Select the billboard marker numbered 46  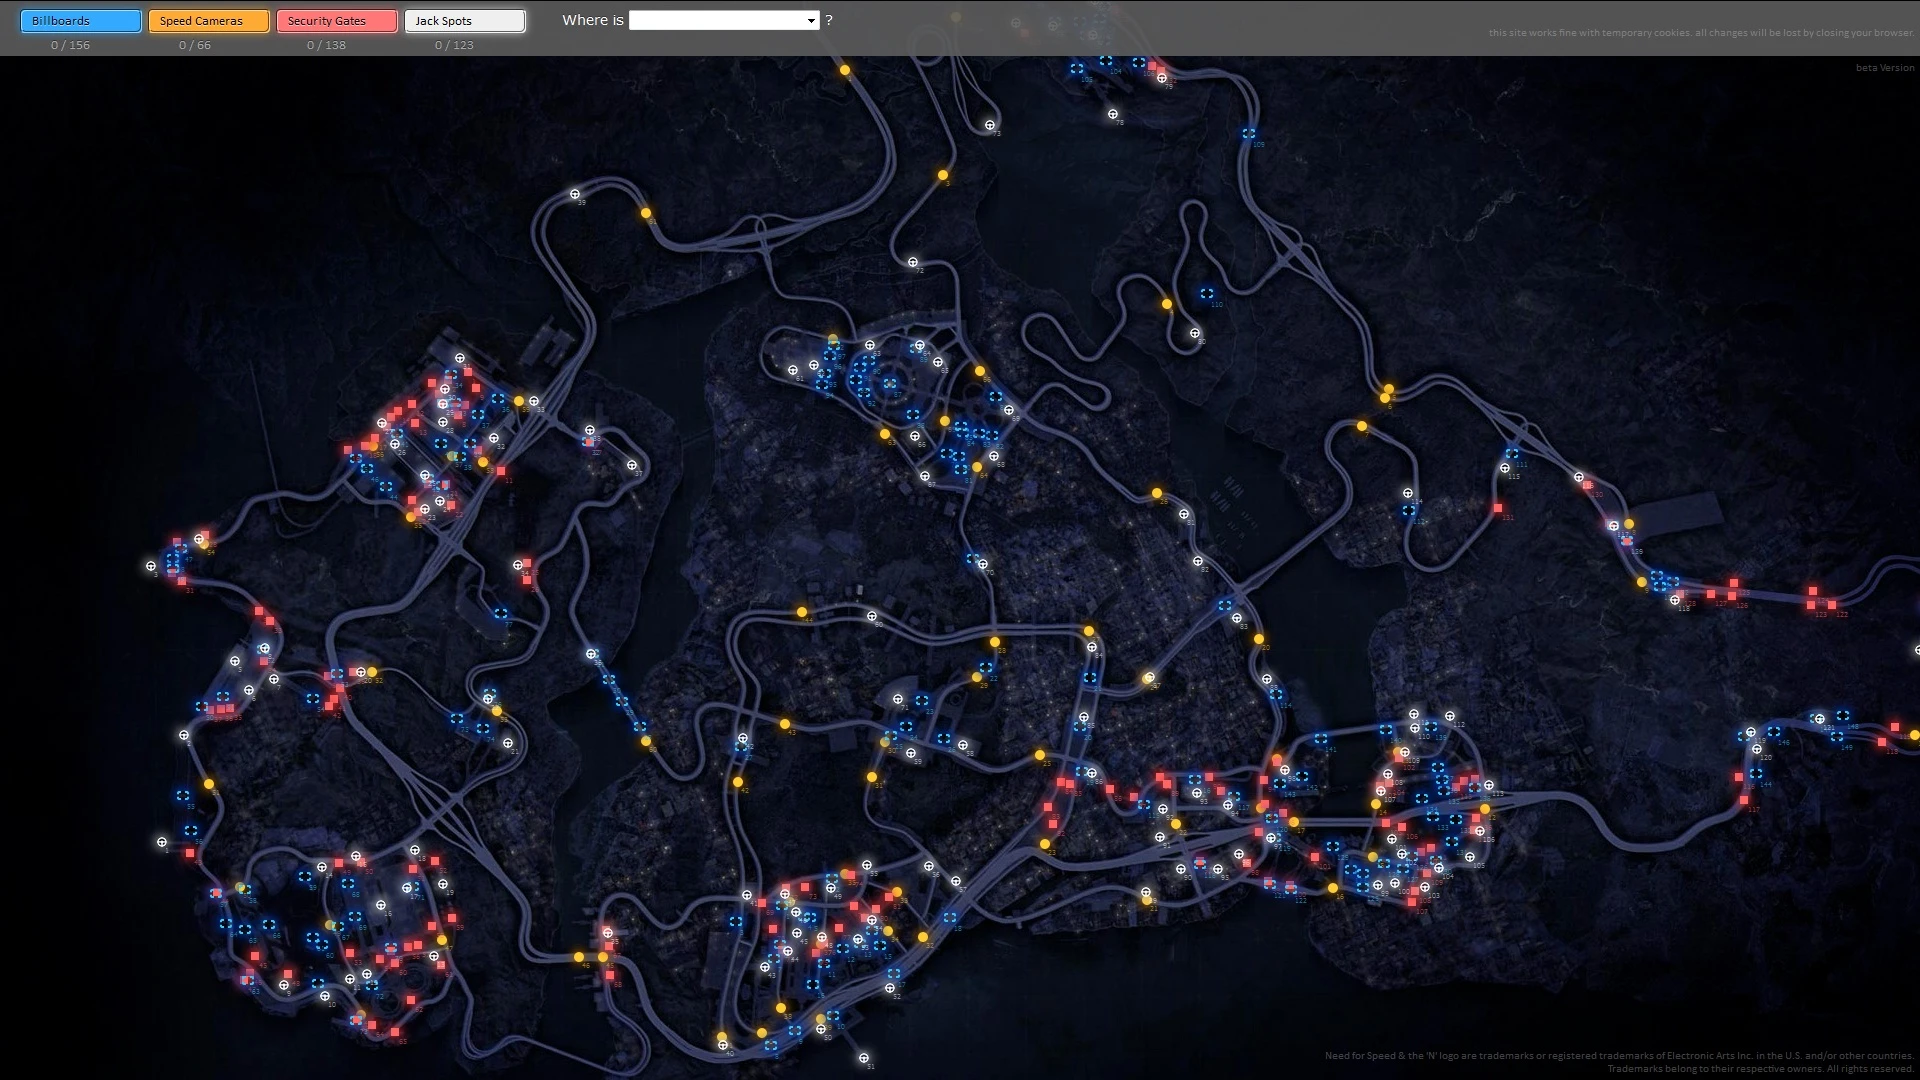(367, 468)
